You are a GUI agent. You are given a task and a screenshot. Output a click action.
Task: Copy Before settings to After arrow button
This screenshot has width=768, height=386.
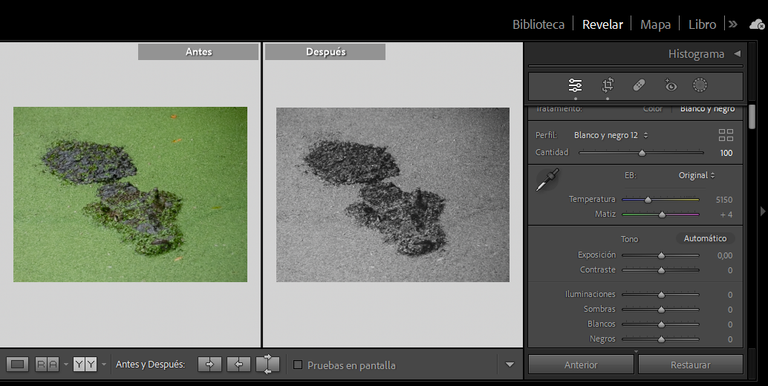pyautogui.click(x=210, y=364)
